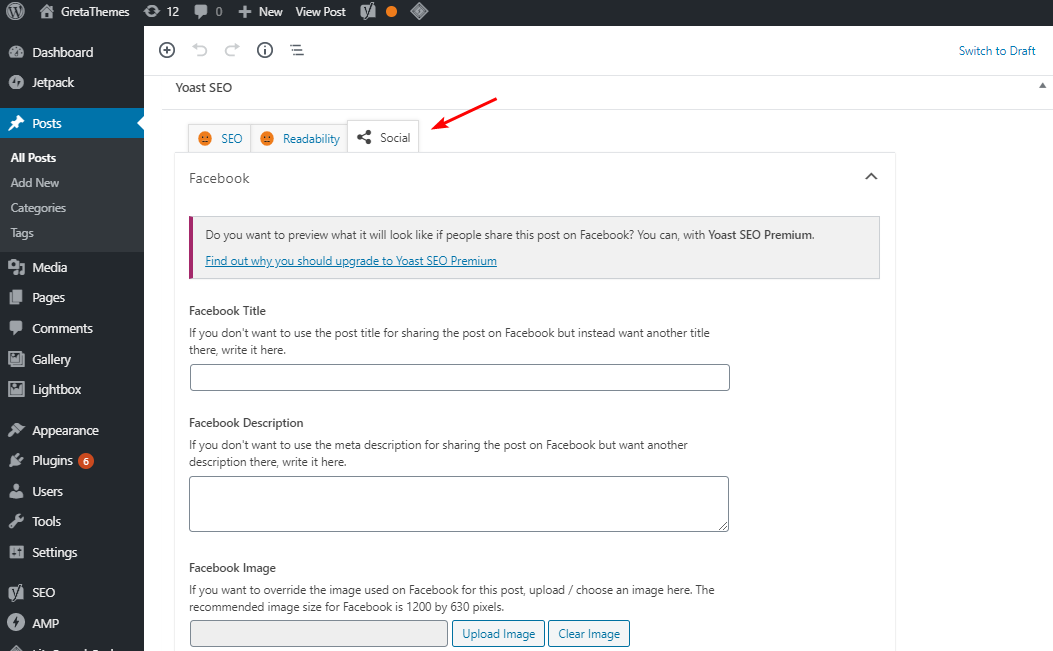Screen dimensions: 1053x651
Task: Open the updates icon showing 12
Action: pyautogui.click(x=160, y=12)
